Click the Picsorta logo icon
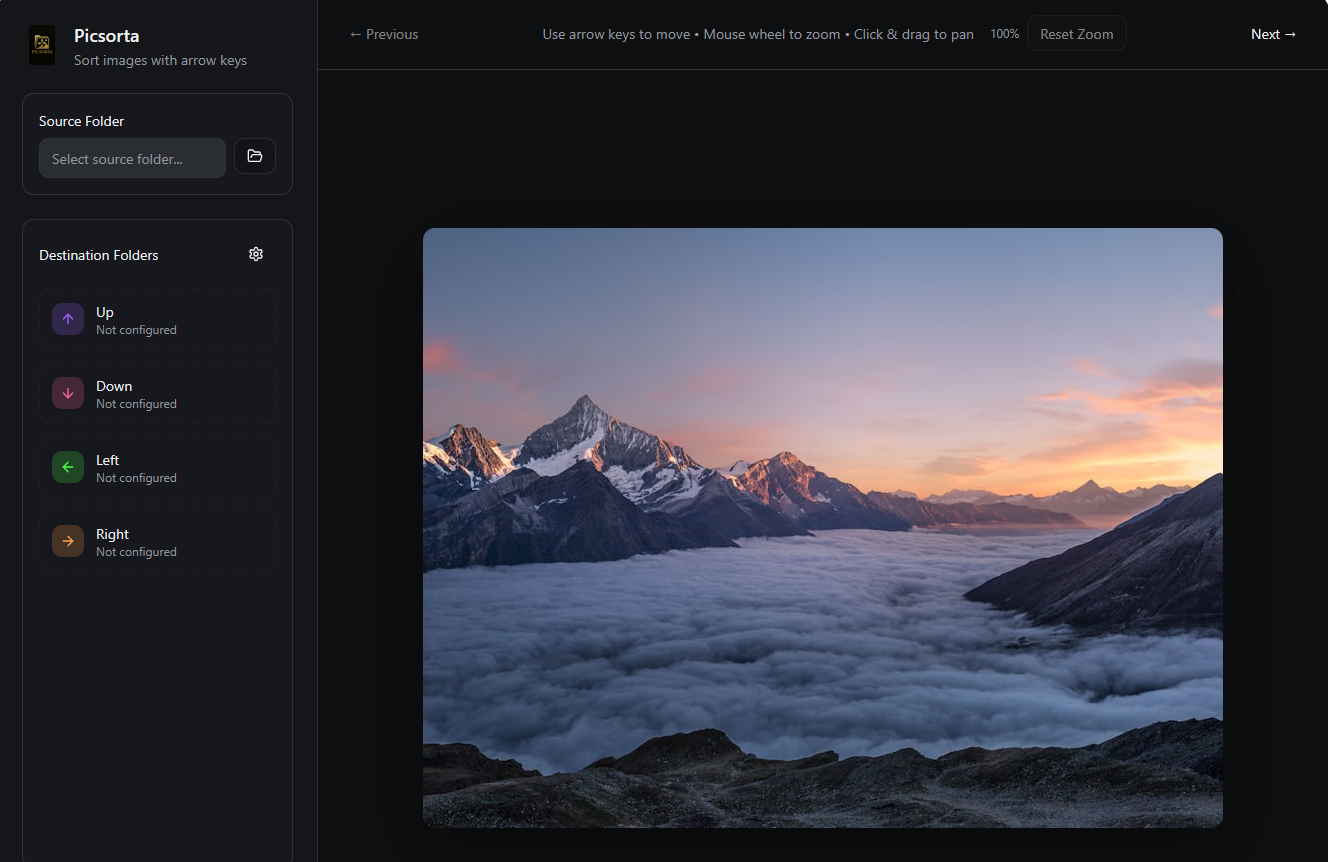This screenshot has height=862, width=1328. click(42, 45)
